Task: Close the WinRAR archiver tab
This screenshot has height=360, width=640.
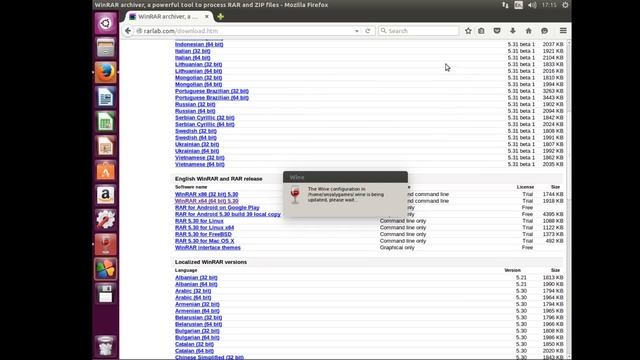Action: (207, 17)
